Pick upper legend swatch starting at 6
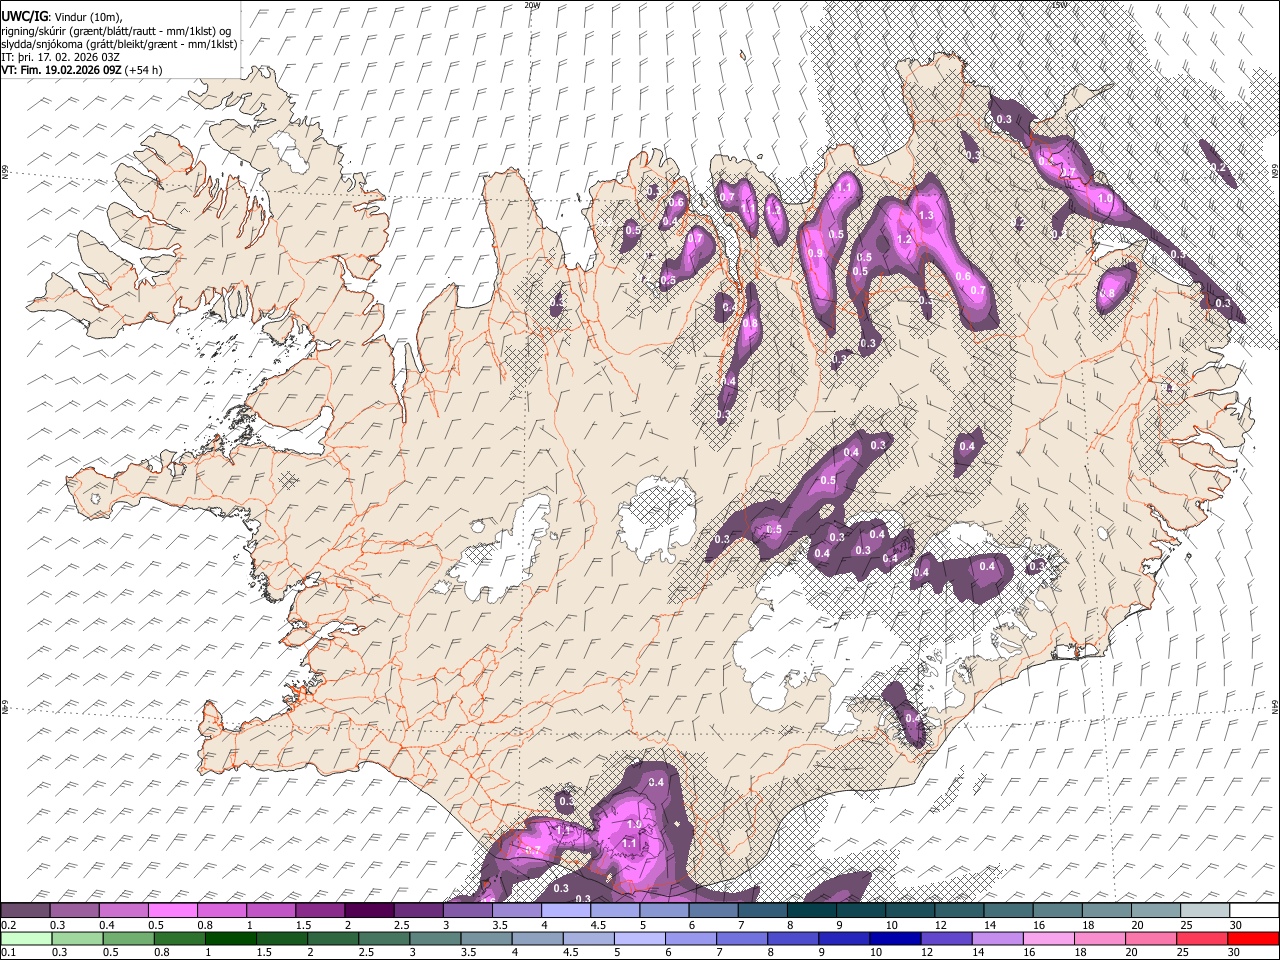 713,911
